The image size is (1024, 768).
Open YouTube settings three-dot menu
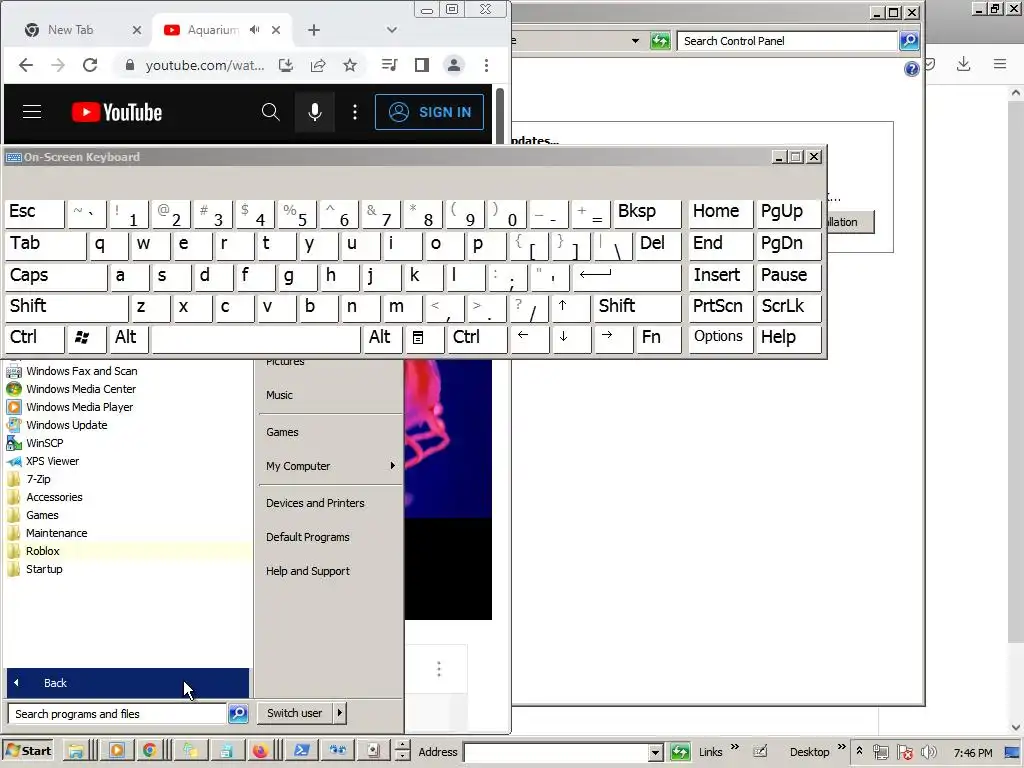(x=355, y=112)
